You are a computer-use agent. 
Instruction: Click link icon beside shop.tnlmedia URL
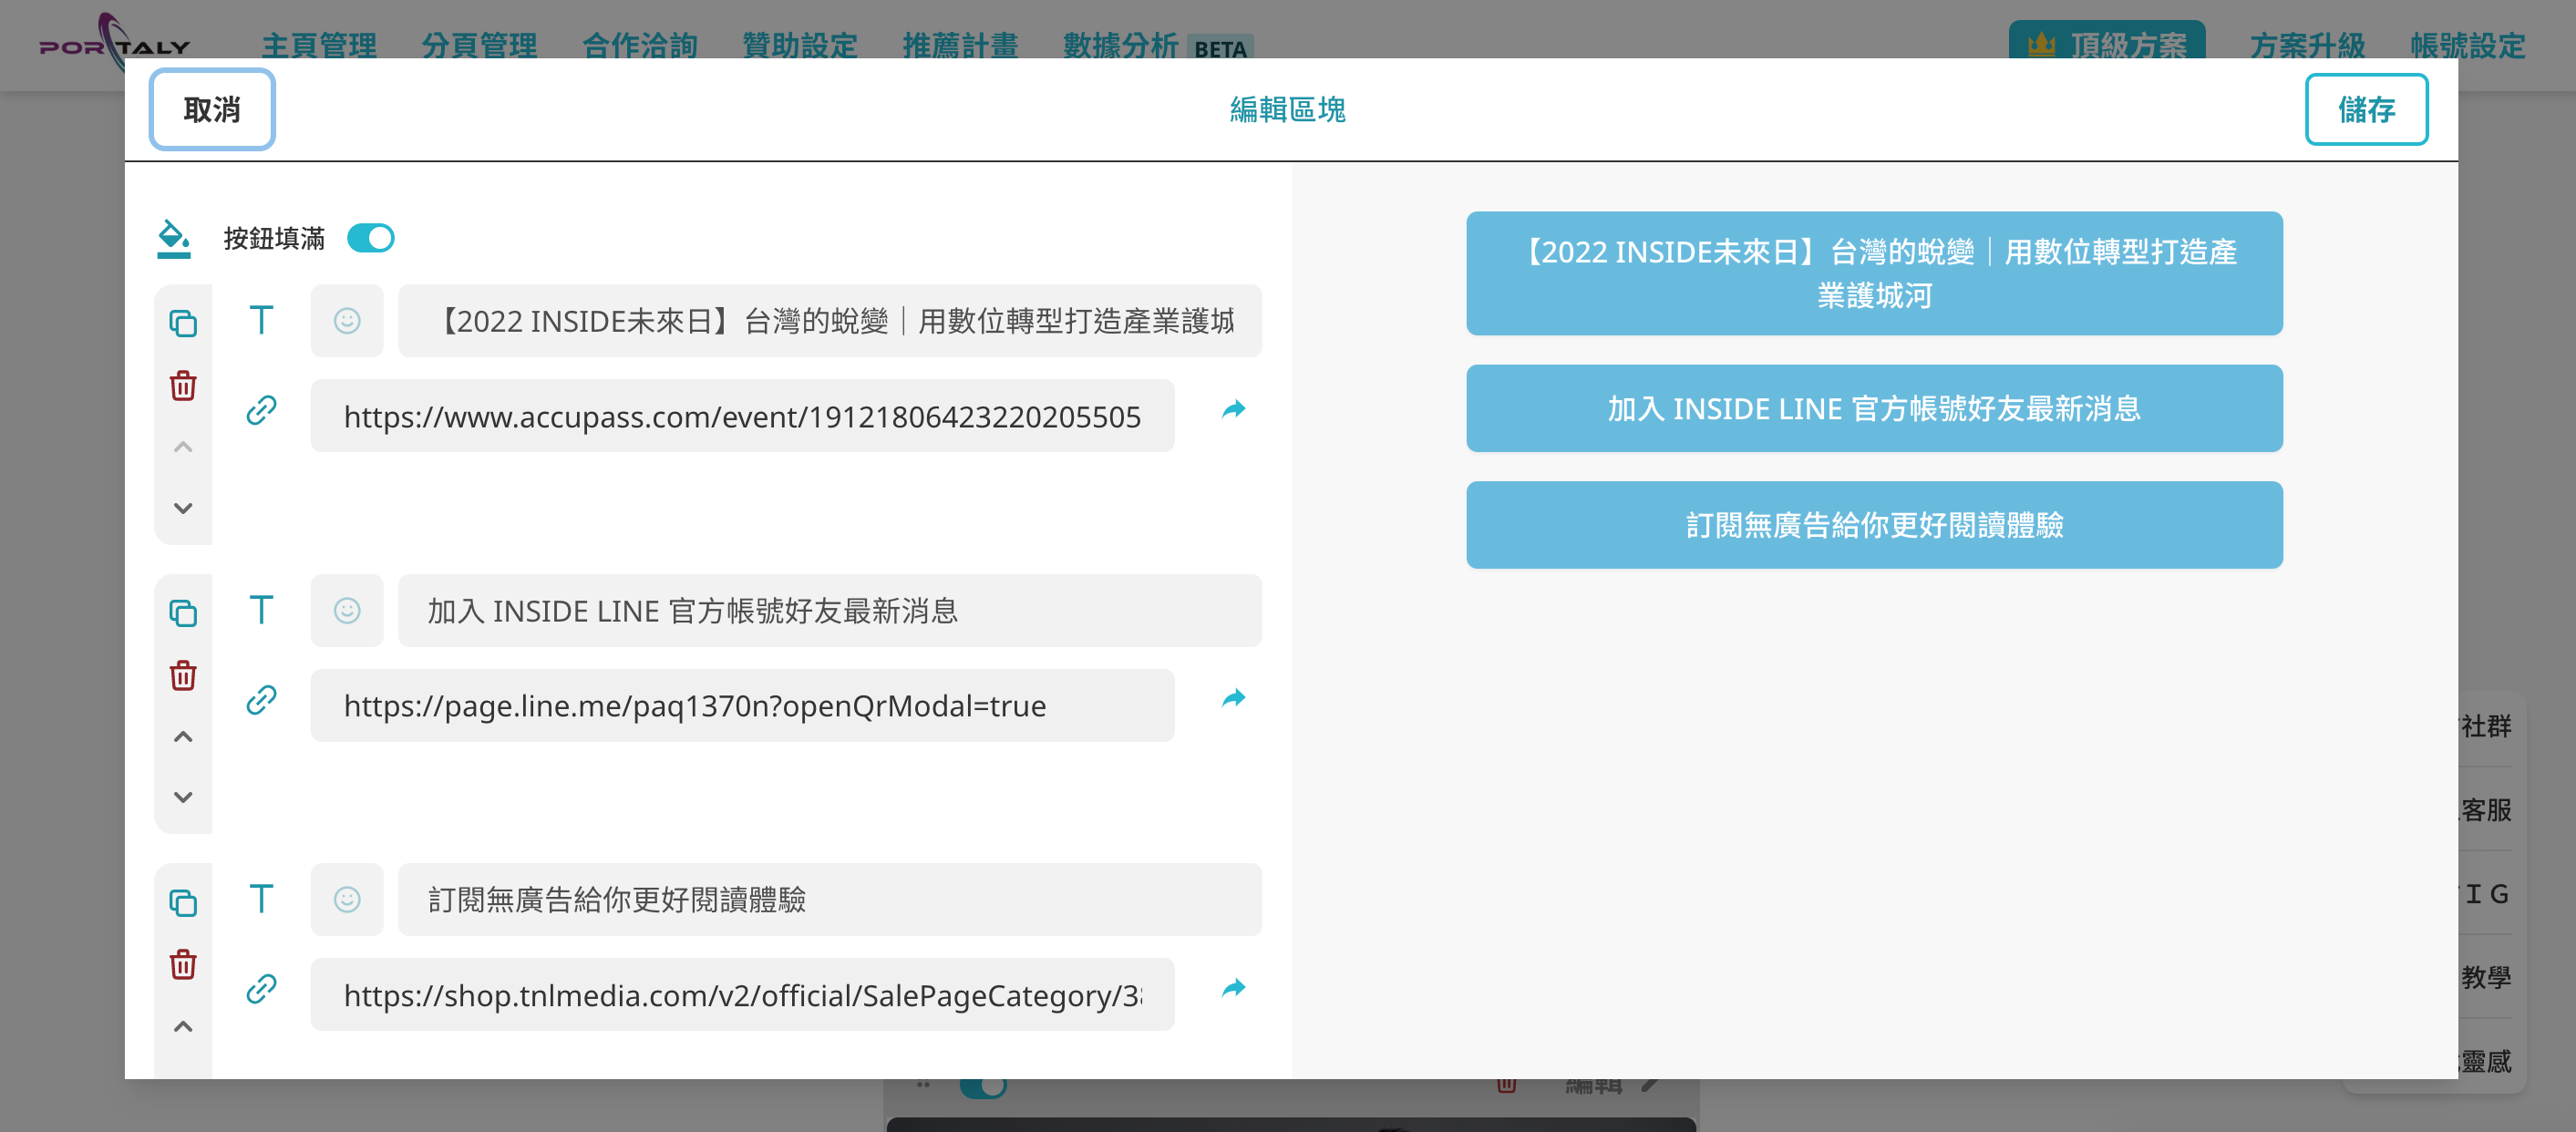coord(261,989)
